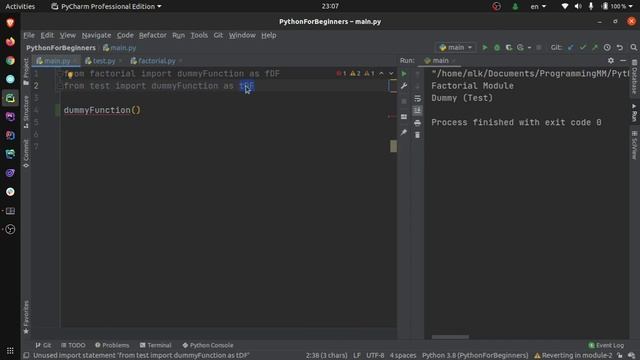The image size is (640, 360).
Task: Click PythonForBeginners breadcrumb in navigation bar
Action: coord(61,48)
